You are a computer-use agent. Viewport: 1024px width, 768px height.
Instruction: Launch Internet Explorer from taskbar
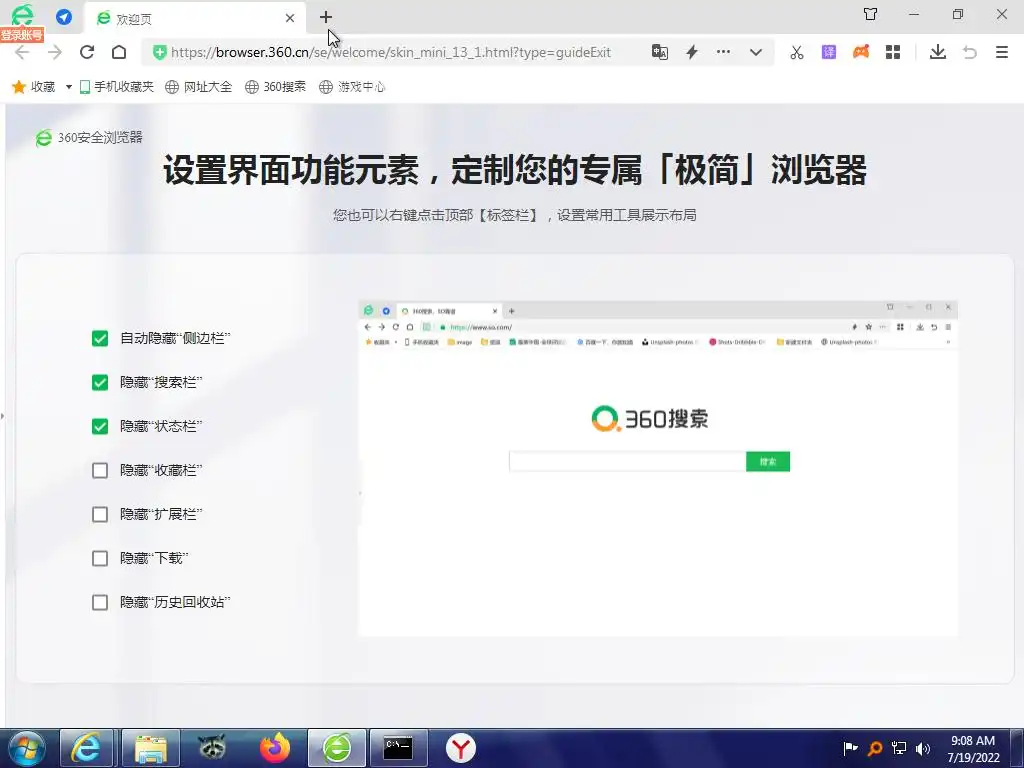[87, 748]
